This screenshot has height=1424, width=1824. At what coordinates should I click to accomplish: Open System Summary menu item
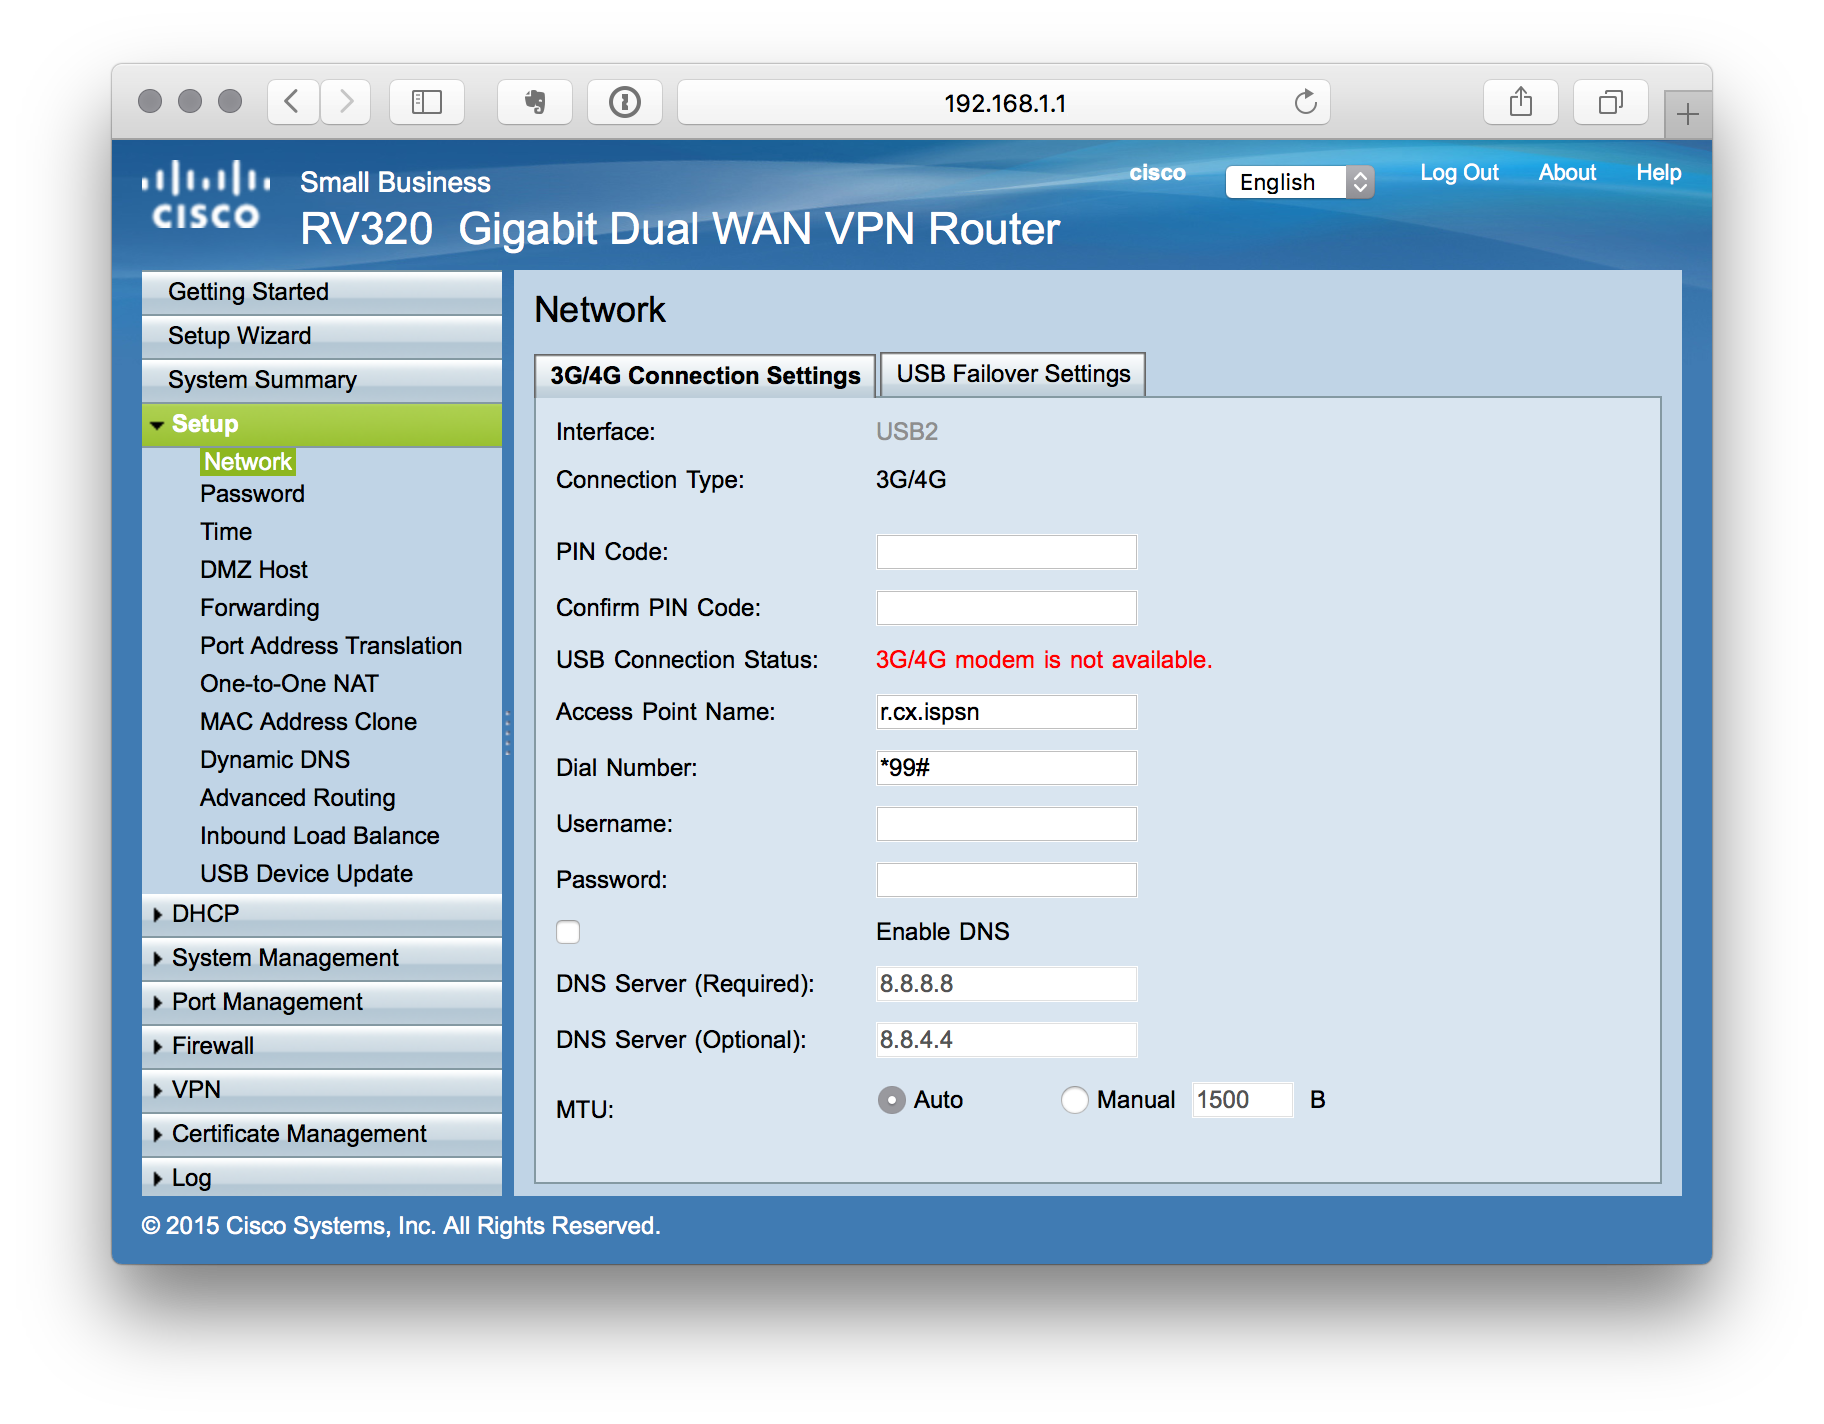point(322,380)
